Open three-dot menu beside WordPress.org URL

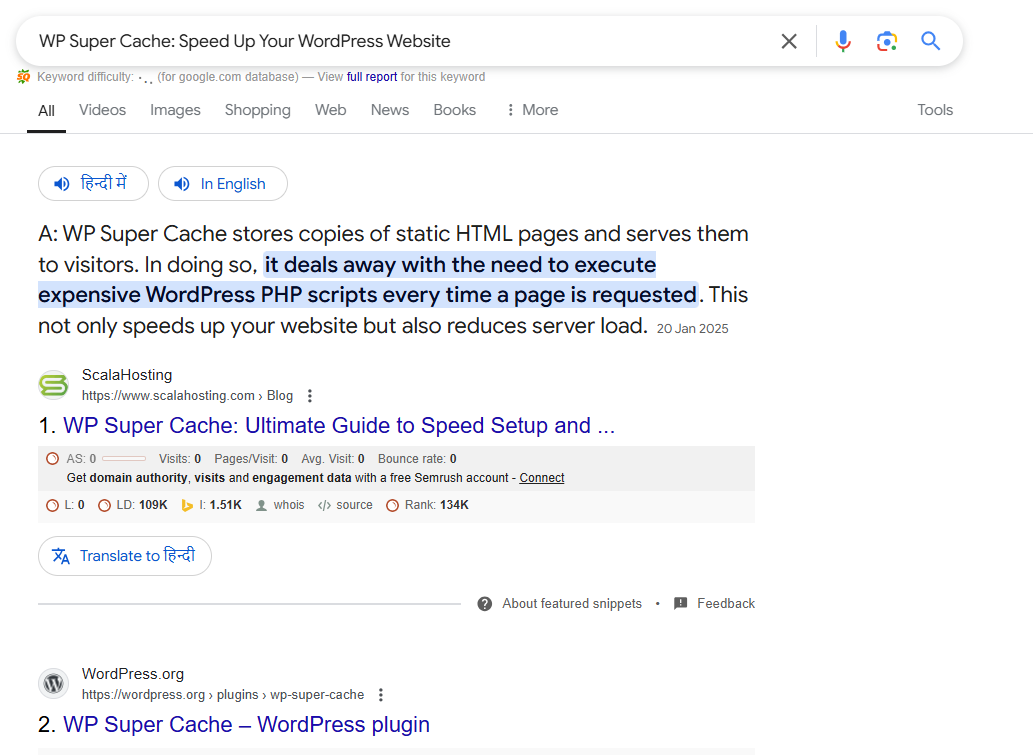click(x=381, y=695)
